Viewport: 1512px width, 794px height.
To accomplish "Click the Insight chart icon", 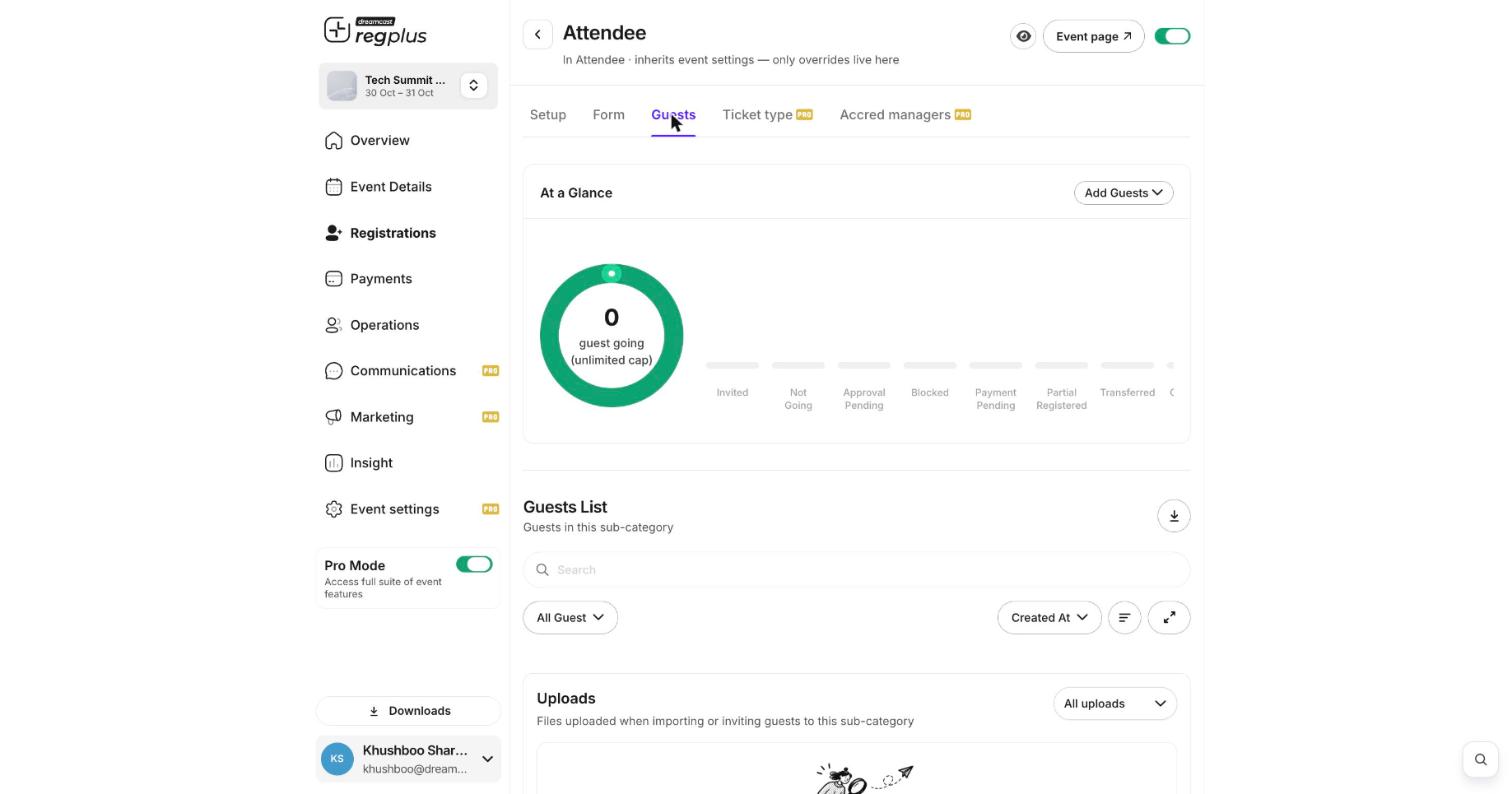I will click(334, 463).
